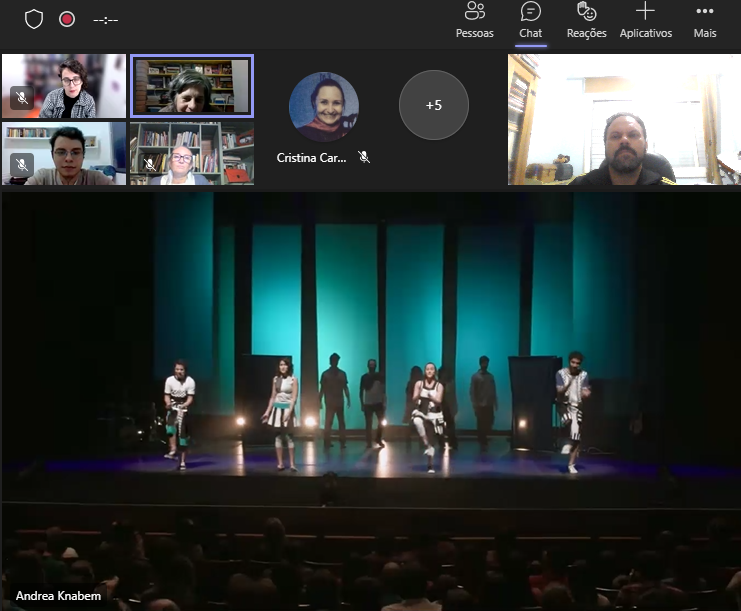Click the shared stage performance video
The height and width of the screenshot is (611, 741).
click(x=371, y=401)
